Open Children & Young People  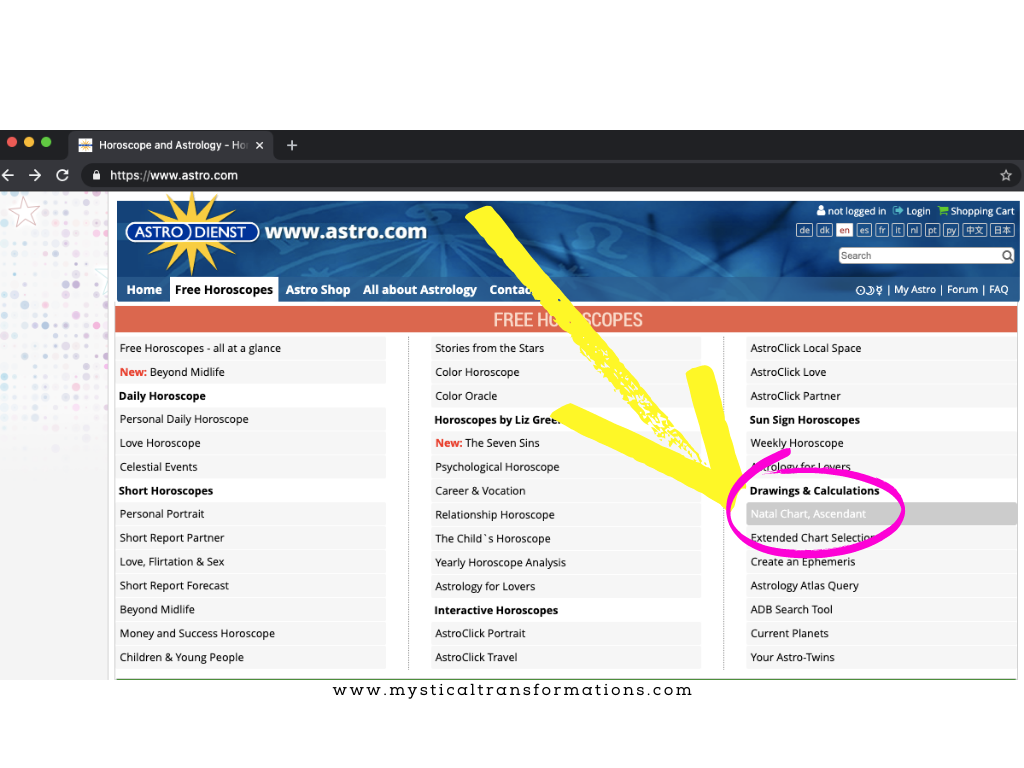click(251, 657)
